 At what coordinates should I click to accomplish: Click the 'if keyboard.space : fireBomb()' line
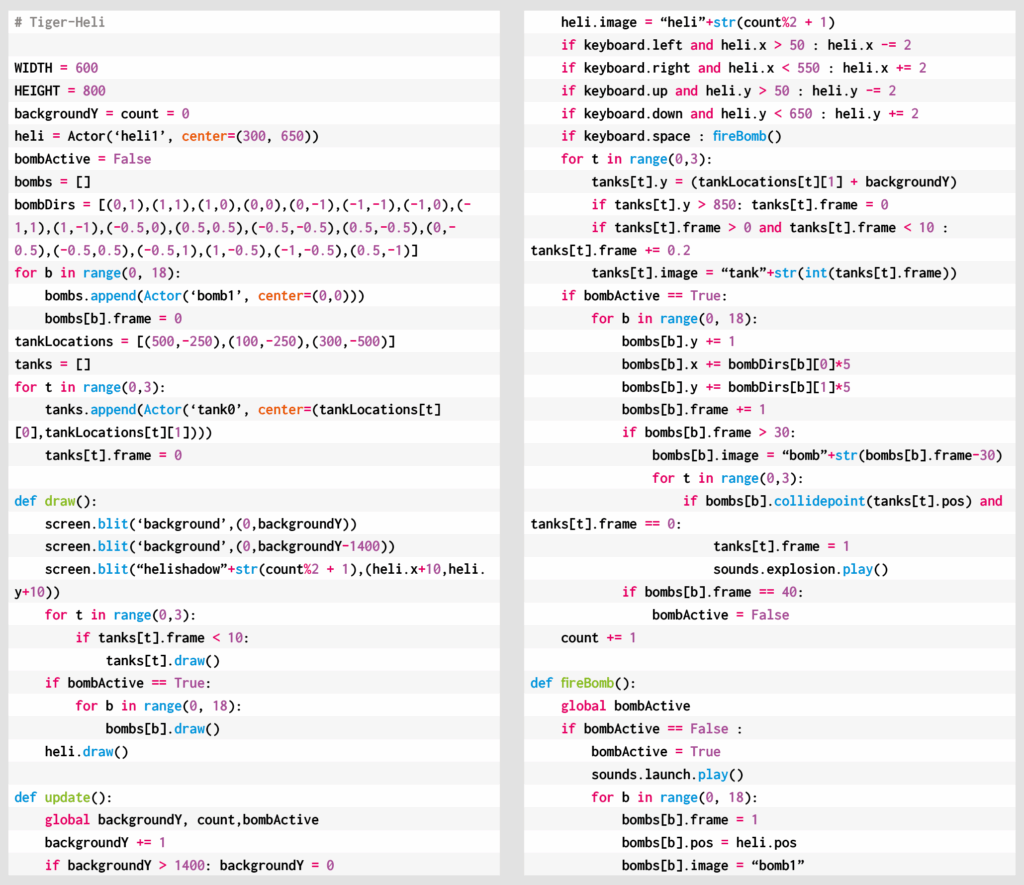671,136
